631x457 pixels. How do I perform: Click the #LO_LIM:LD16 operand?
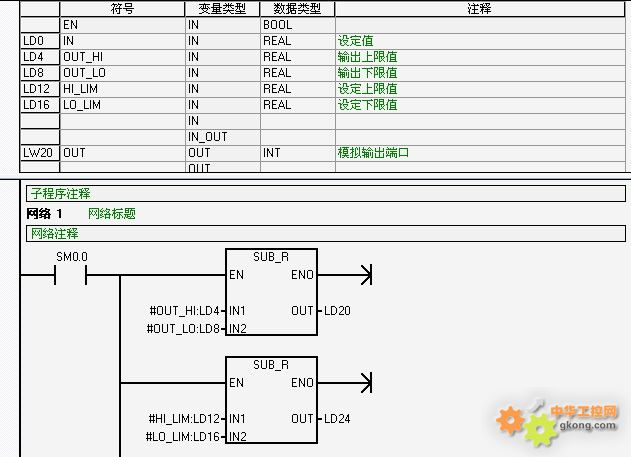coord(183,436)
